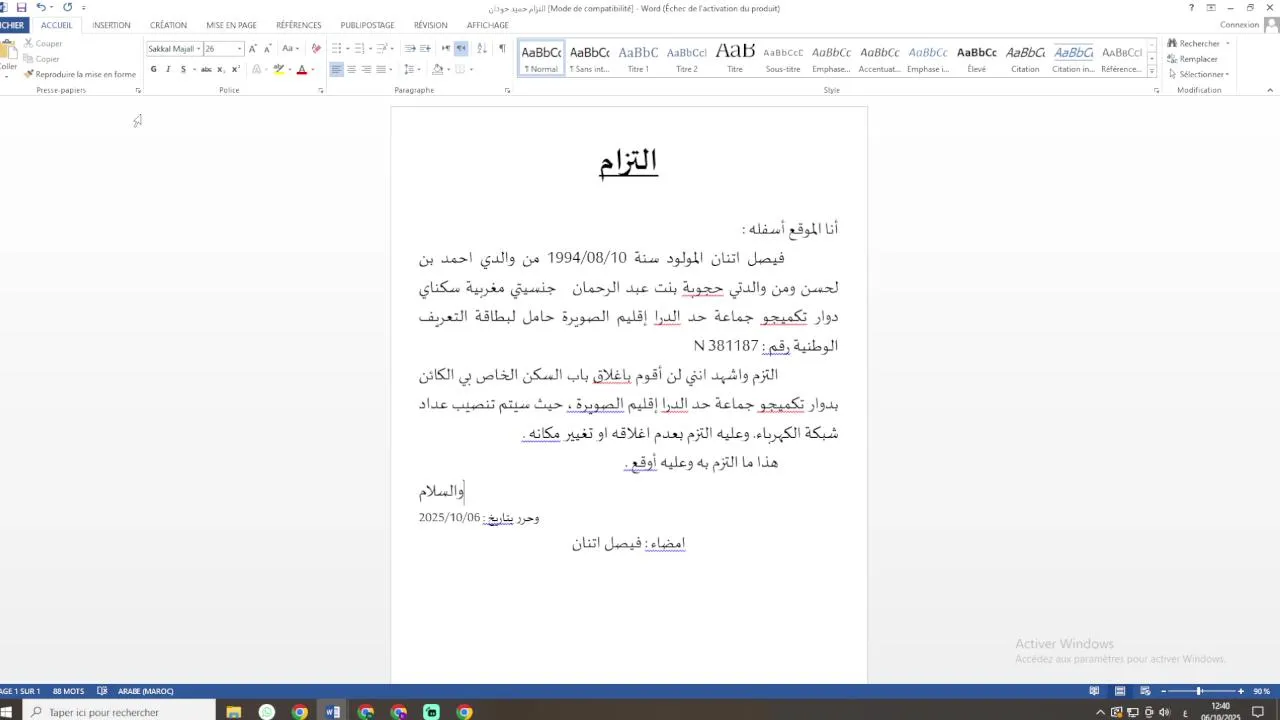The width and height of the screenshot is (1280, 720).
Task: Clear all formatting with the eraser icon
Action: coord(316,48)
